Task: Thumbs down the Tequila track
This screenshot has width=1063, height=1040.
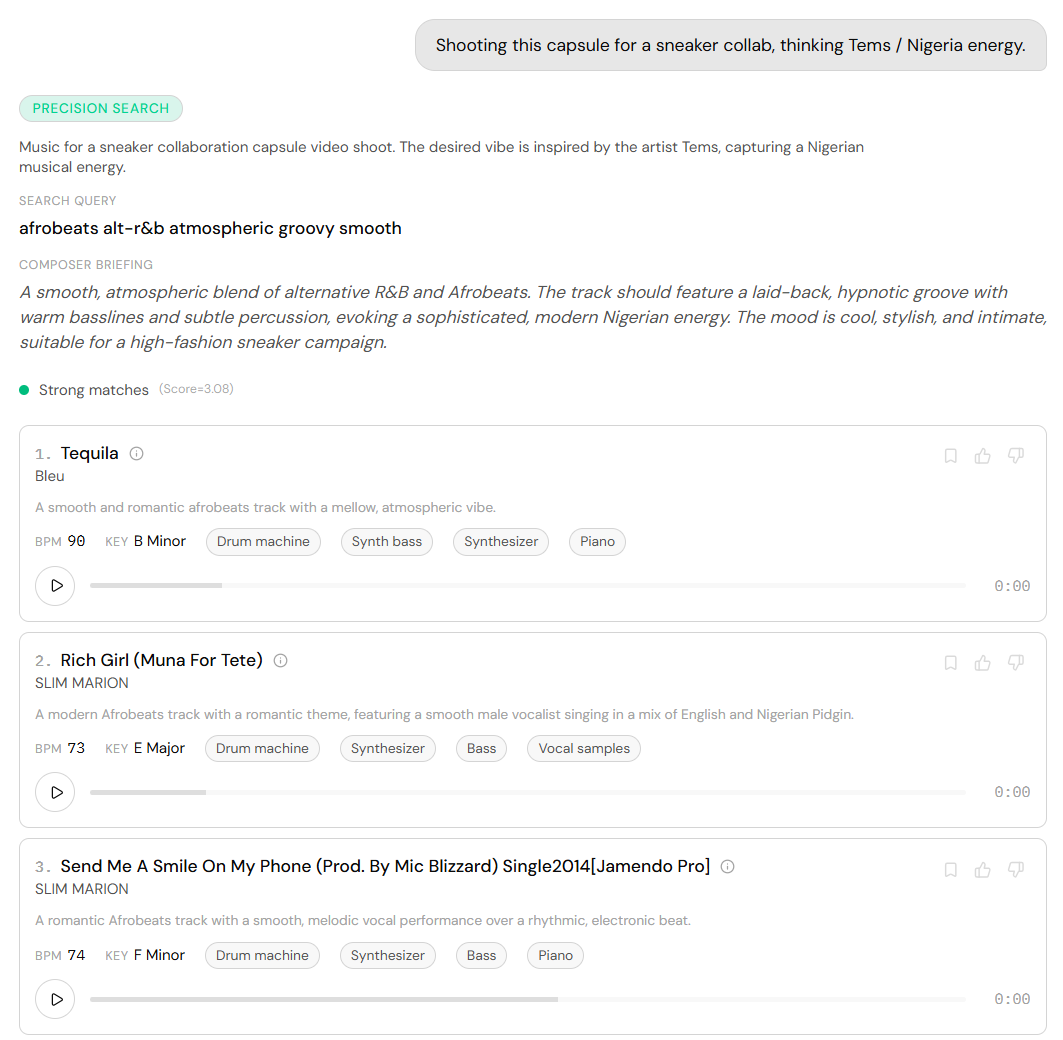Action: (1015, 456)
